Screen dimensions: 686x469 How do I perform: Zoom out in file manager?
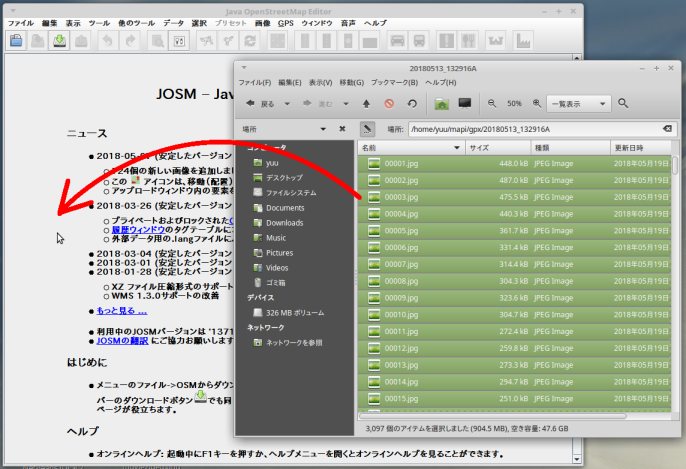click(x=492, y=103)
